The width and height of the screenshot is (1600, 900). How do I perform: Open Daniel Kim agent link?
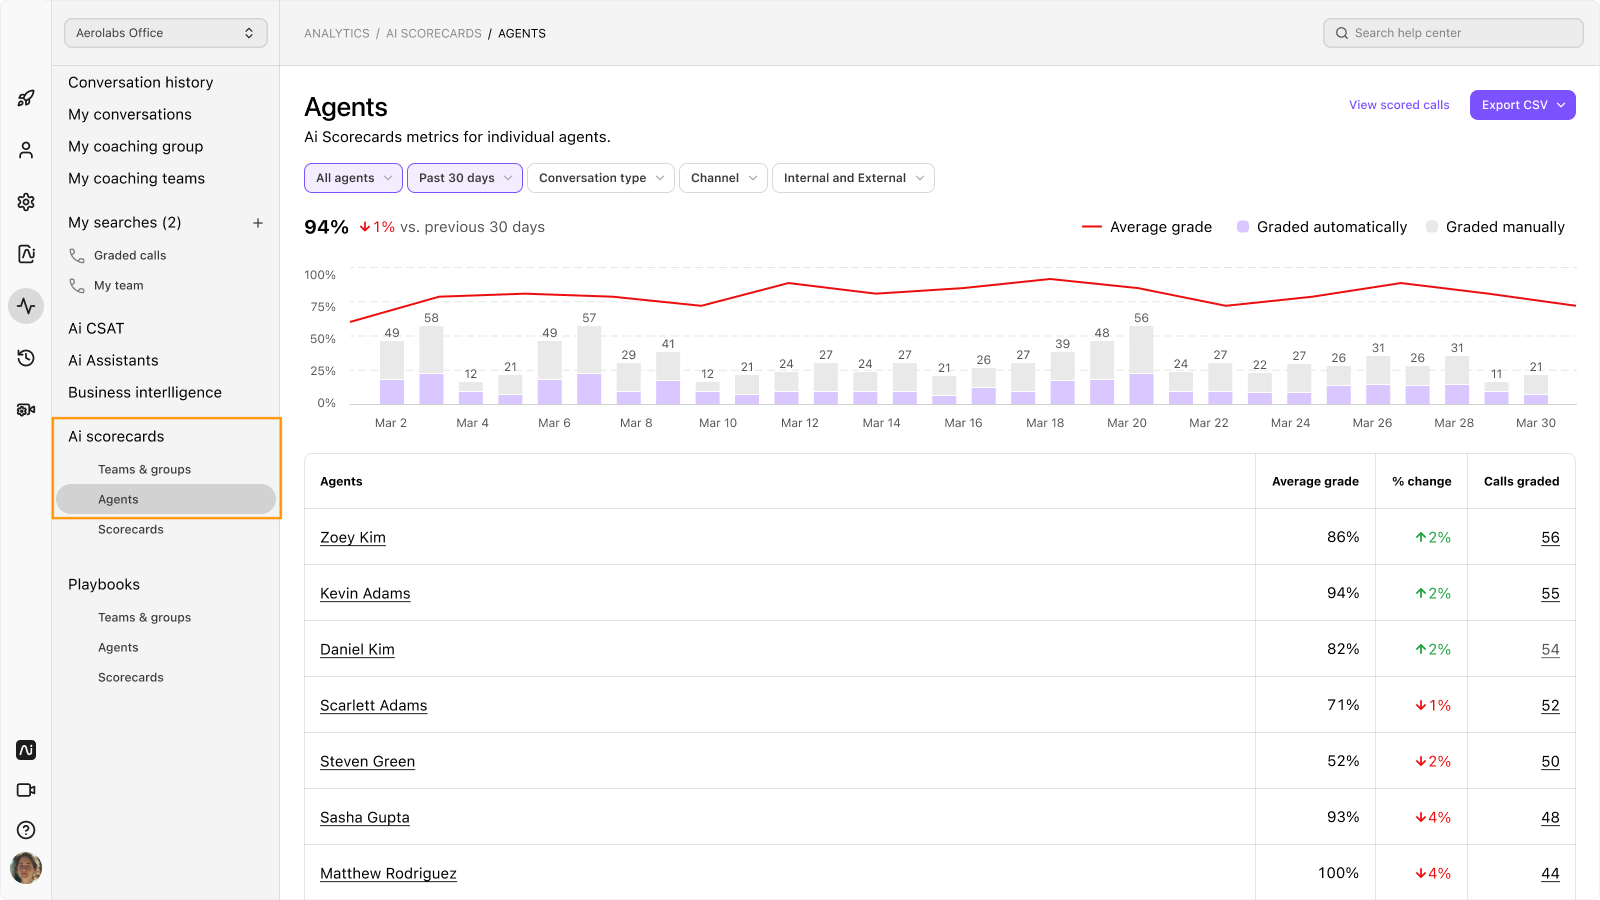[357, 650]
